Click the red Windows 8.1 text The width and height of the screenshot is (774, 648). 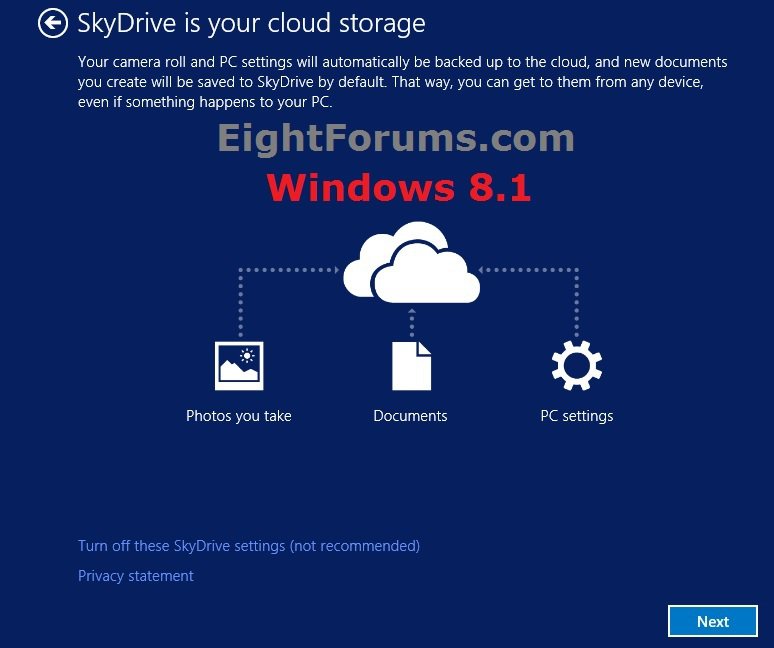click(x=398, y=188)
